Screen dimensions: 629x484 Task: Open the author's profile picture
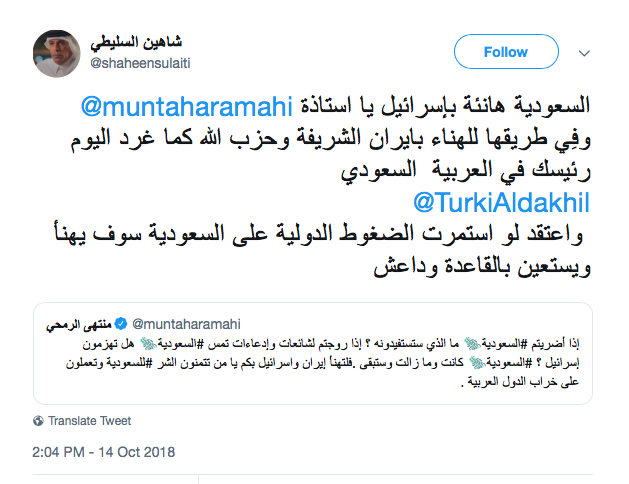(58, 51)
